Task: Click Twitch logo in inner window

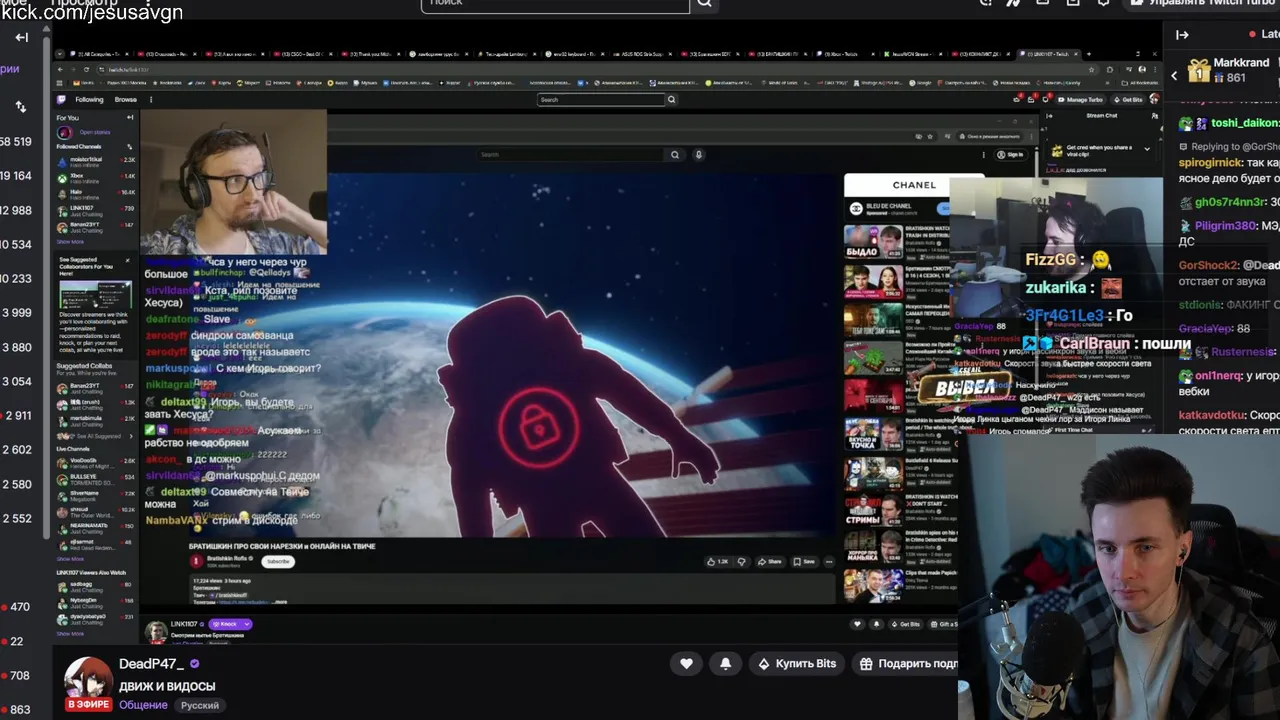Action: [62, 99]
